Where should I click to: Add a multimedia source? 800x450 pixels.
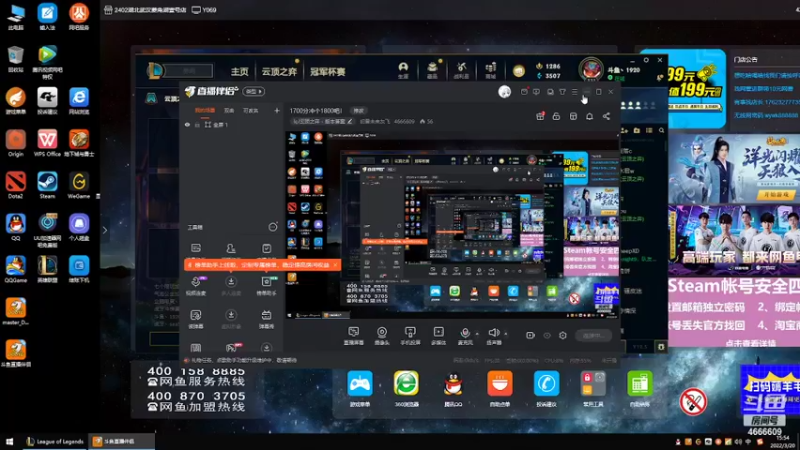(x=438, y=335)
